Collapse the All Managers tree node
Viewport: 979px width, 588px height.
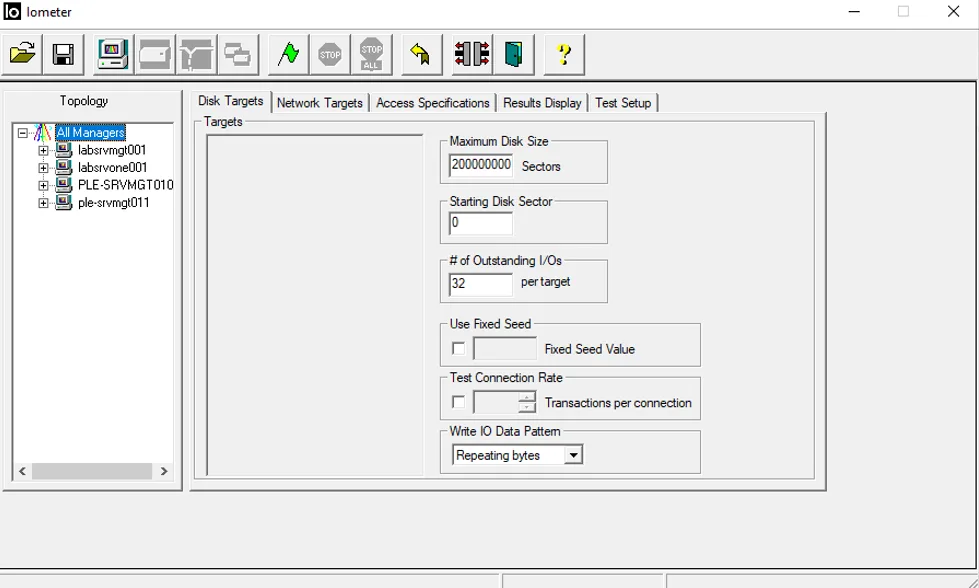pos(23,133)
